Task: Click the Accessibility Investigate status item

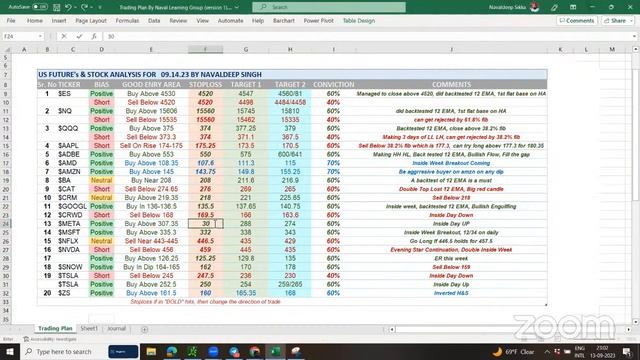Action: (x=50, y=339)
